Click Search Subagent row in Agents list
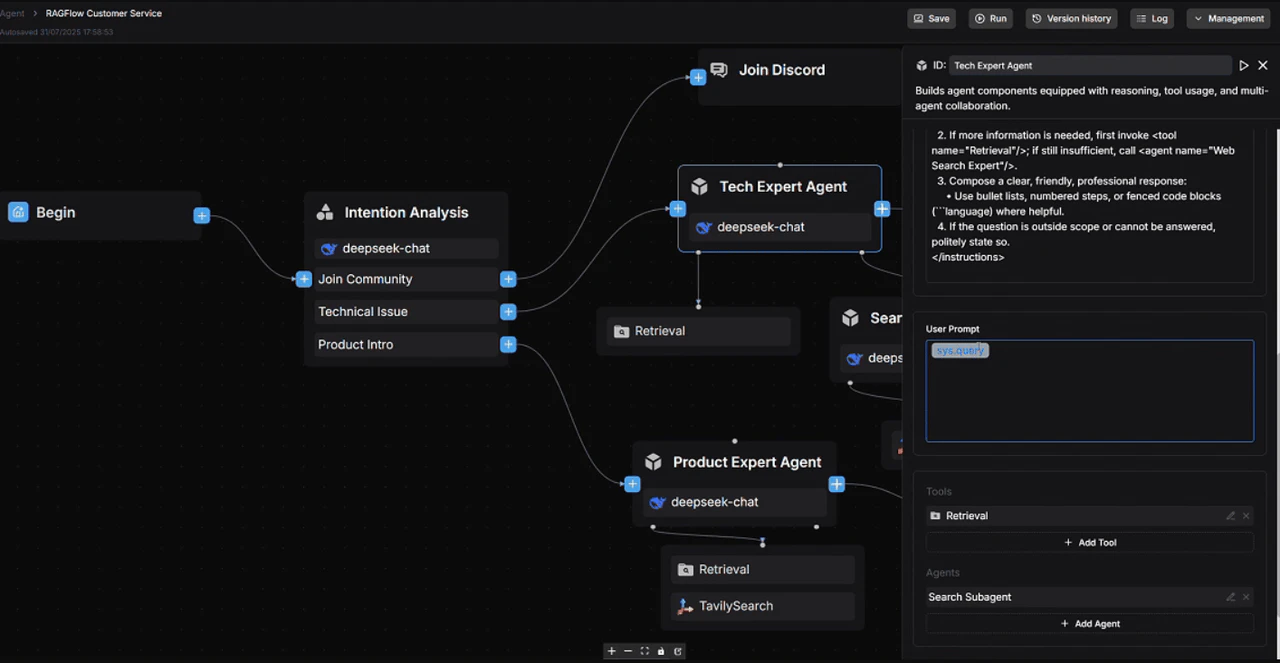 pyautogui.click(x=1090, y=597)
